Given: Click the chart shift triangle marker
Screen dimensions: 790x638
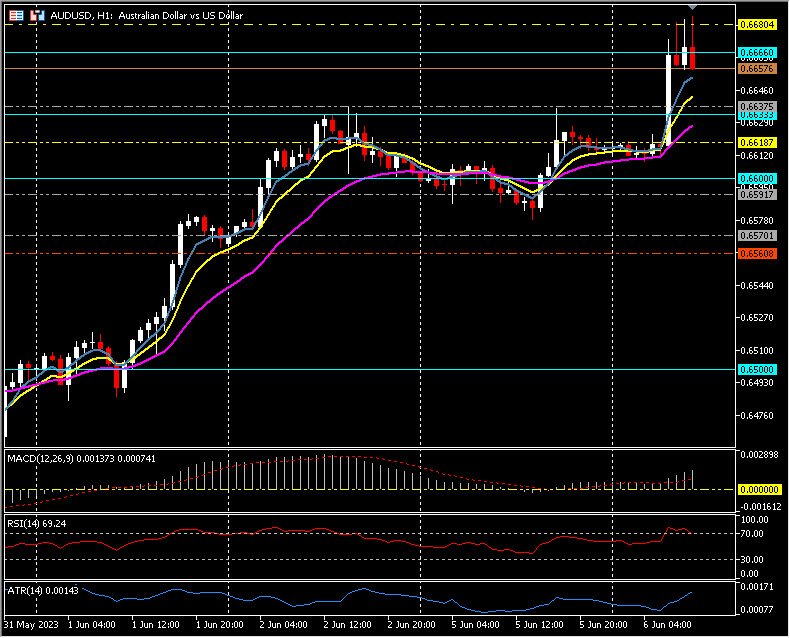Looking at the screenshot, I should pyautogui.click(x=691, y=10).
